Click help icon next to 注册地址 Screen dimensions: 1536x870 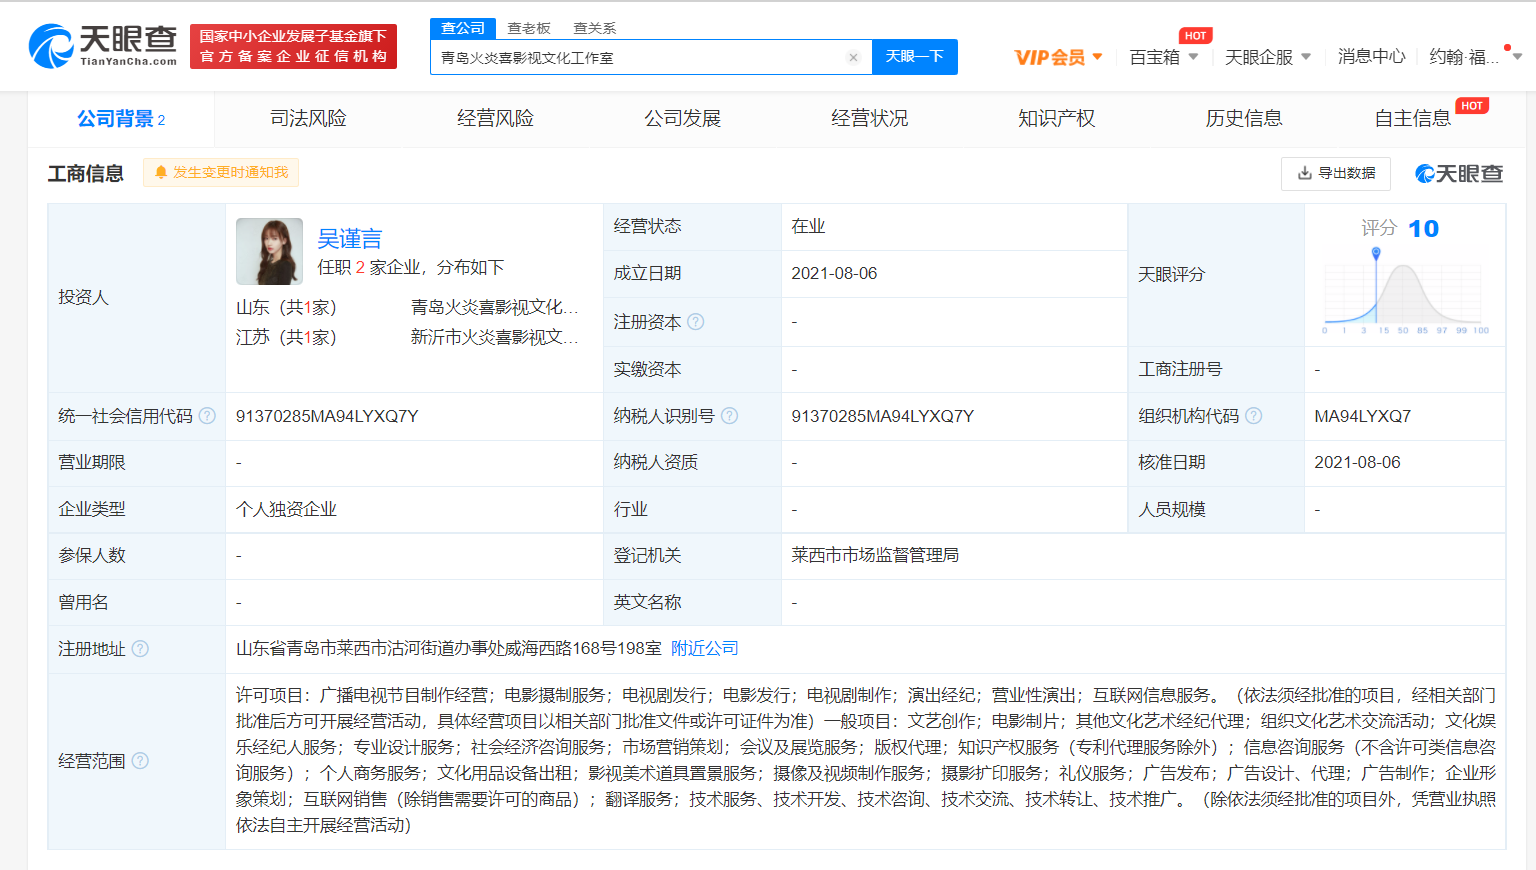pos(140,649)
